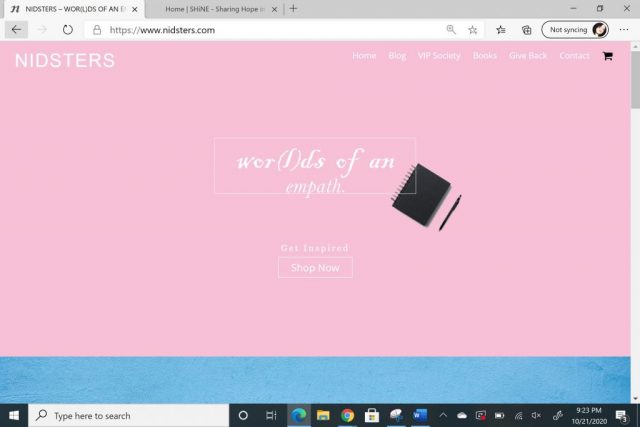
Task: Open a new browser tab
Action: click(293, 8)
